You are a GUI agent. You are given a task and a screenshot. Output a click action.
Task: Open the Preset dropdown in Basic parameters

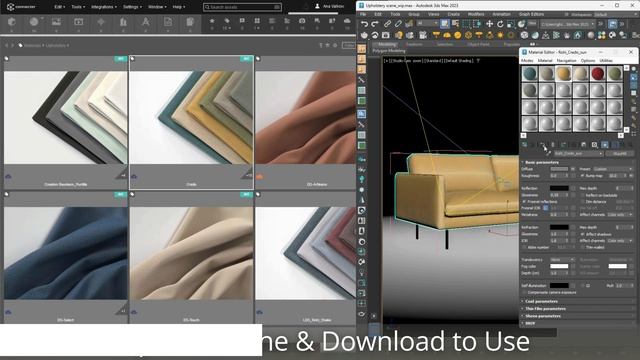click(612, 169)
